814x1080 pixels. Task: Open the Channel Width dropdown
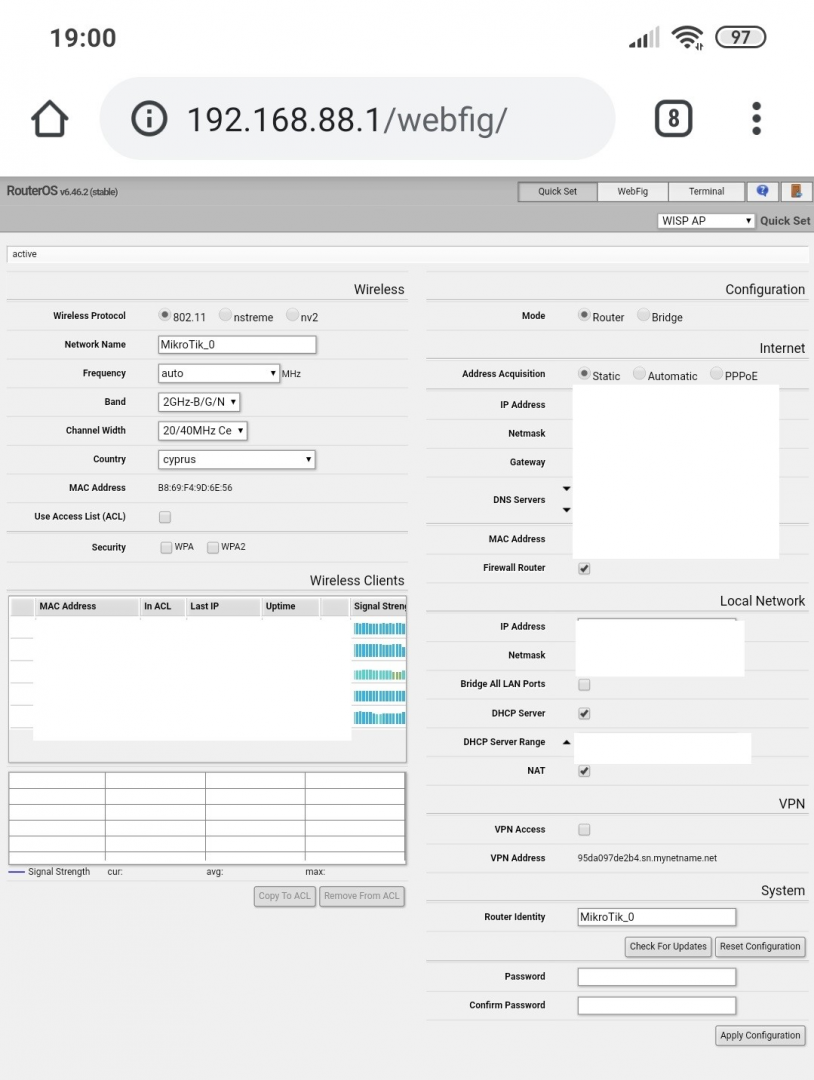tap(202, 430)
